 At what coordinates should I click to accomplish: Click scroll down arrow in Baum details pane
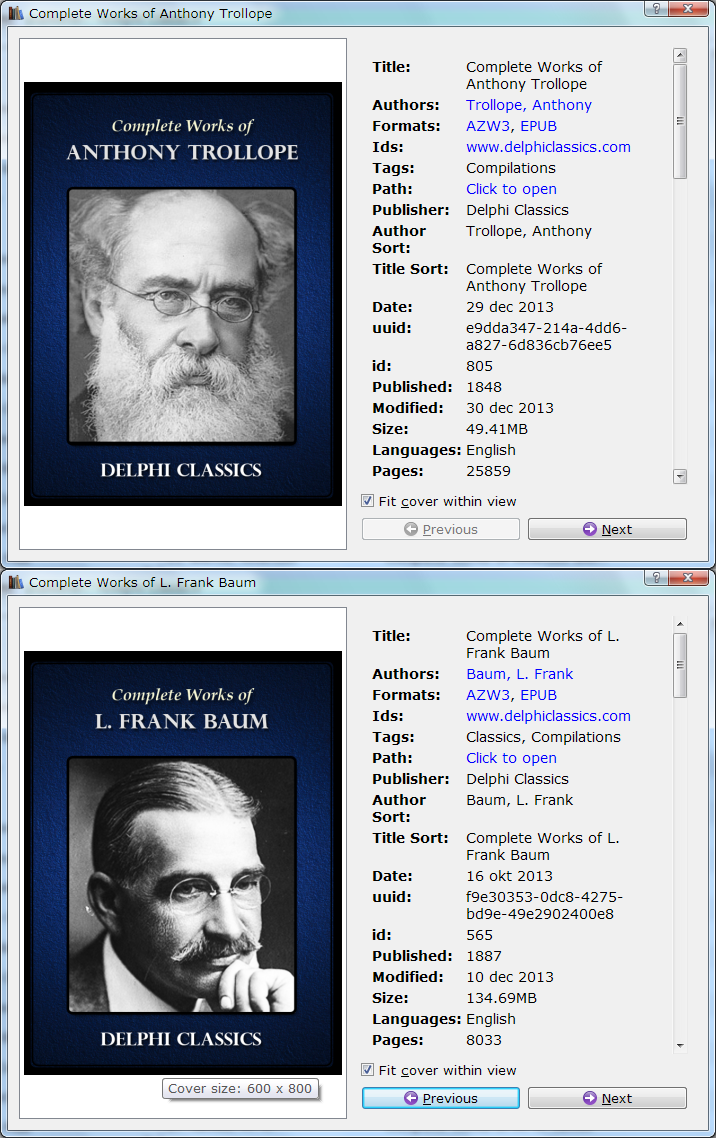[x=680, y=1046]
